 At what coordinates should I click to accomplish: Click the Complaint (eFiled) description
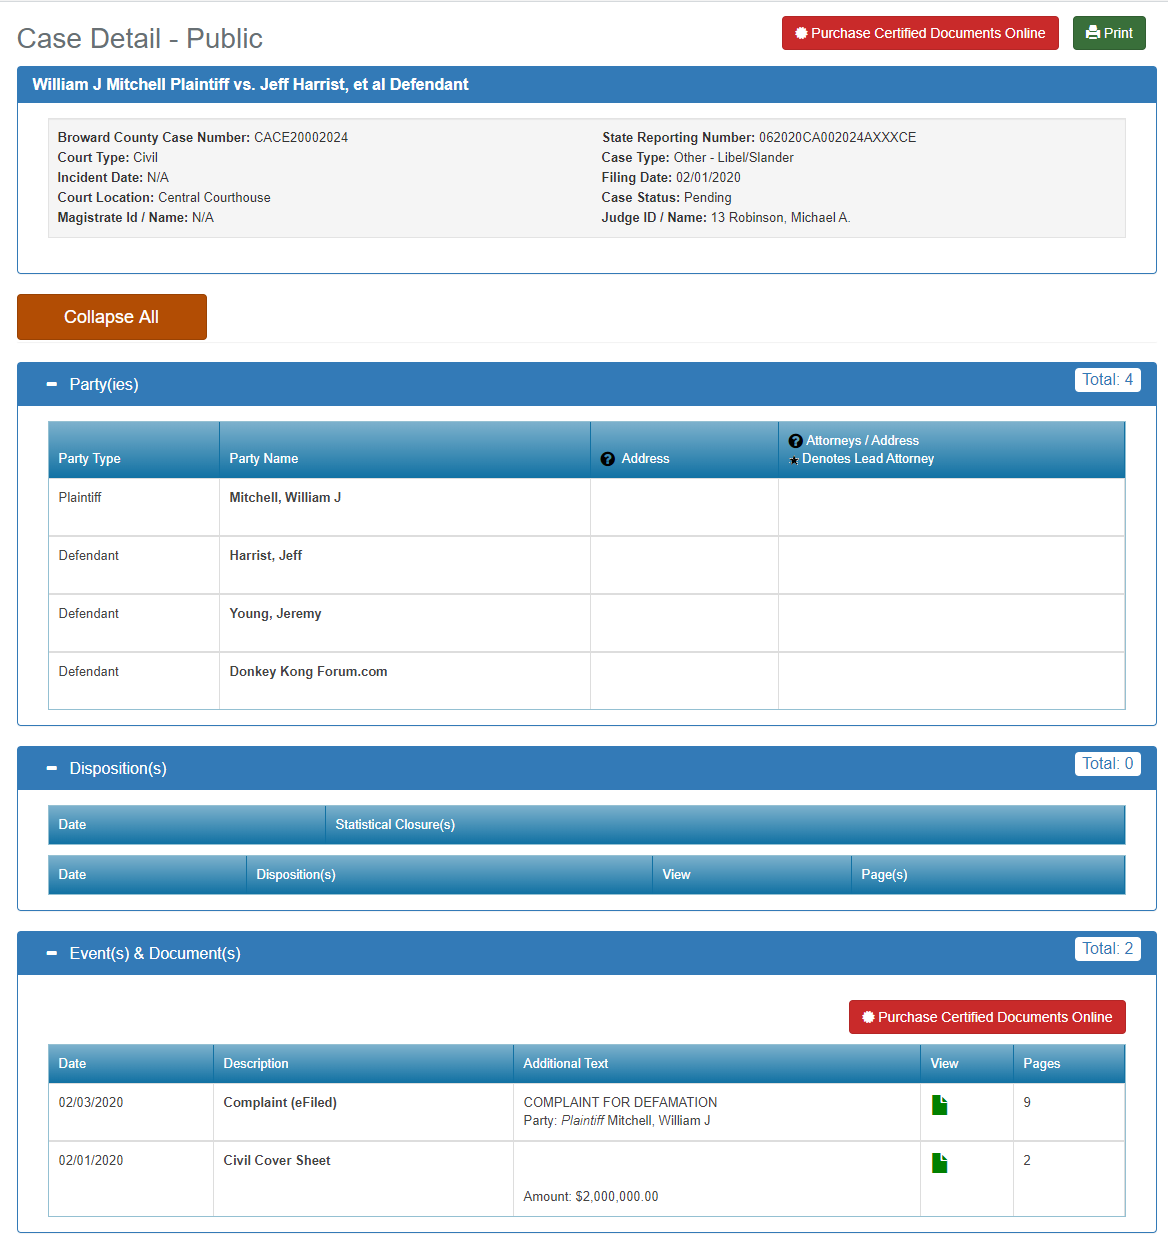[280, 1102]
